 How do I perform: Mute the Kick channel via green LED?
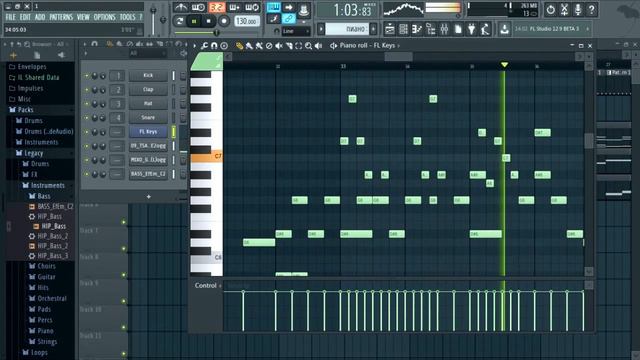87,76
